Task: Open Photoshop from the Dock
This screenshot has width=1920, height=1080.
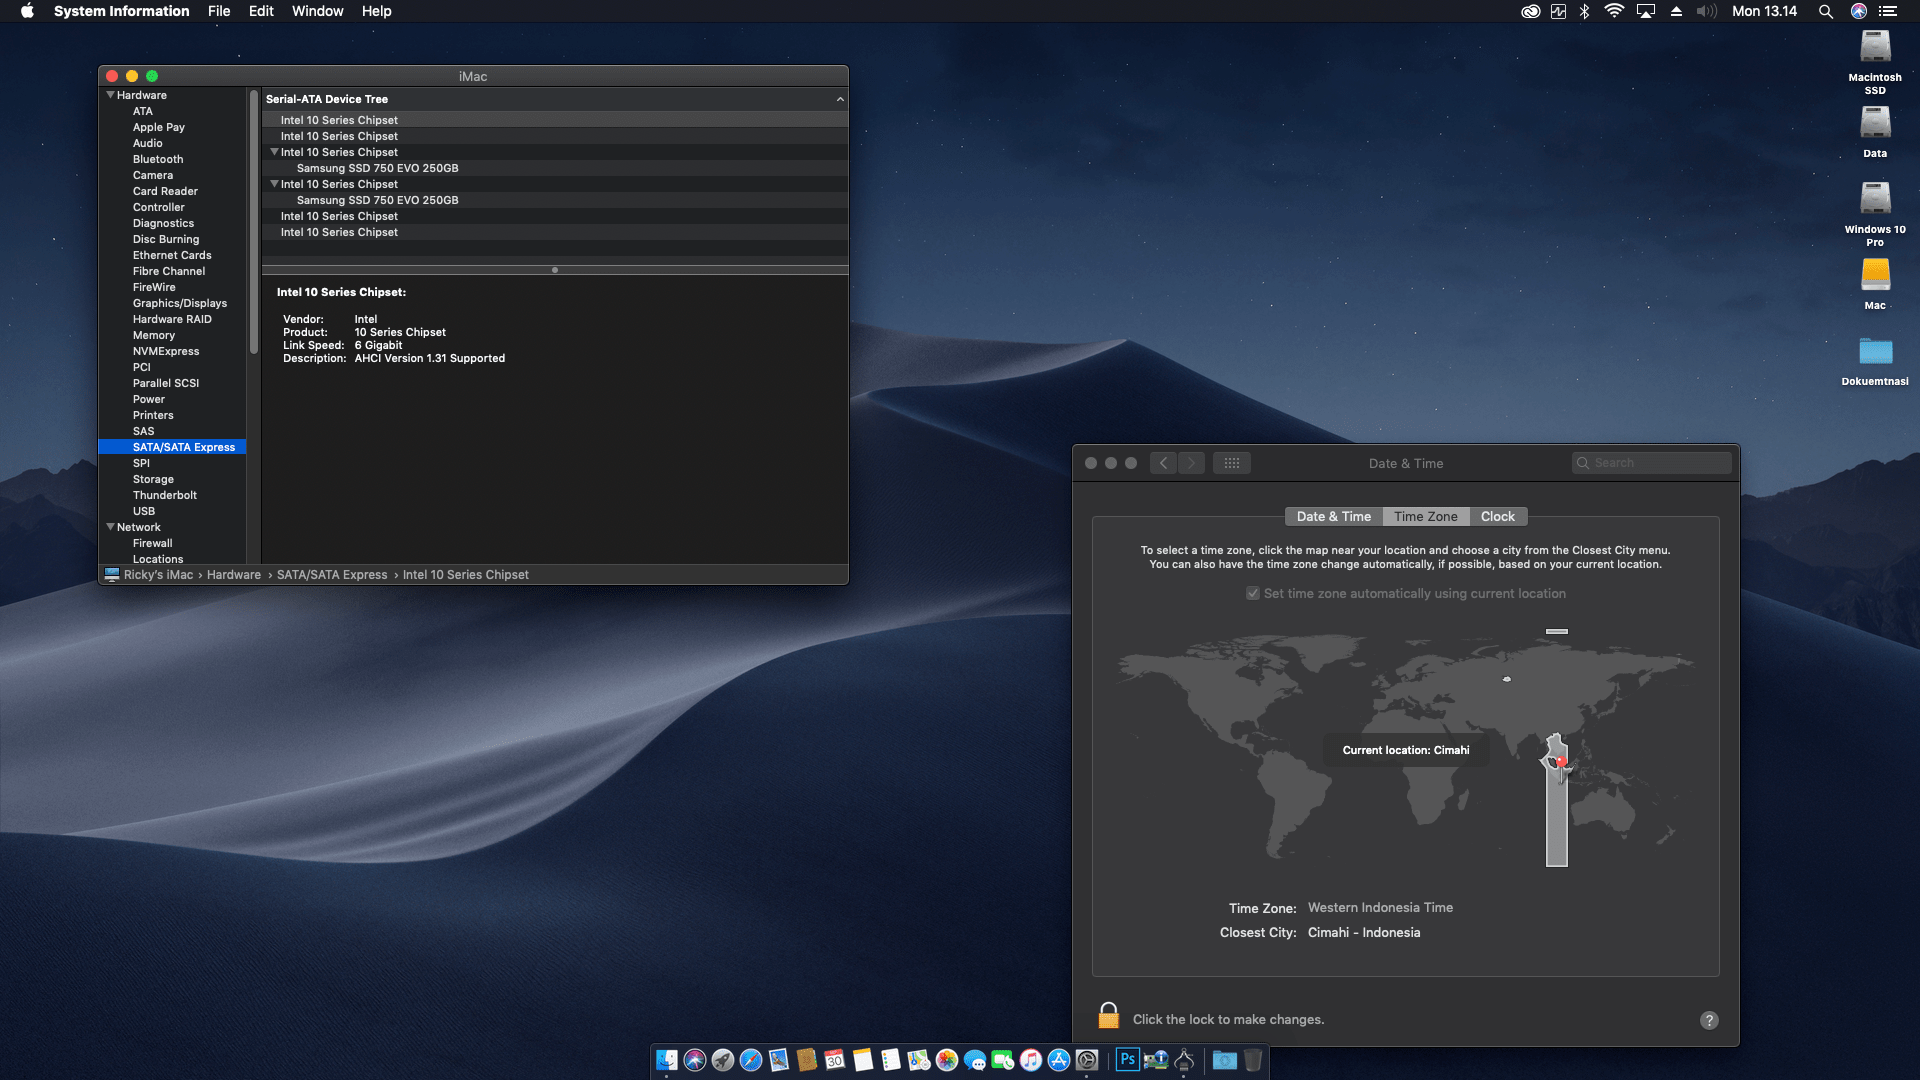Action: point(1127,1061)
